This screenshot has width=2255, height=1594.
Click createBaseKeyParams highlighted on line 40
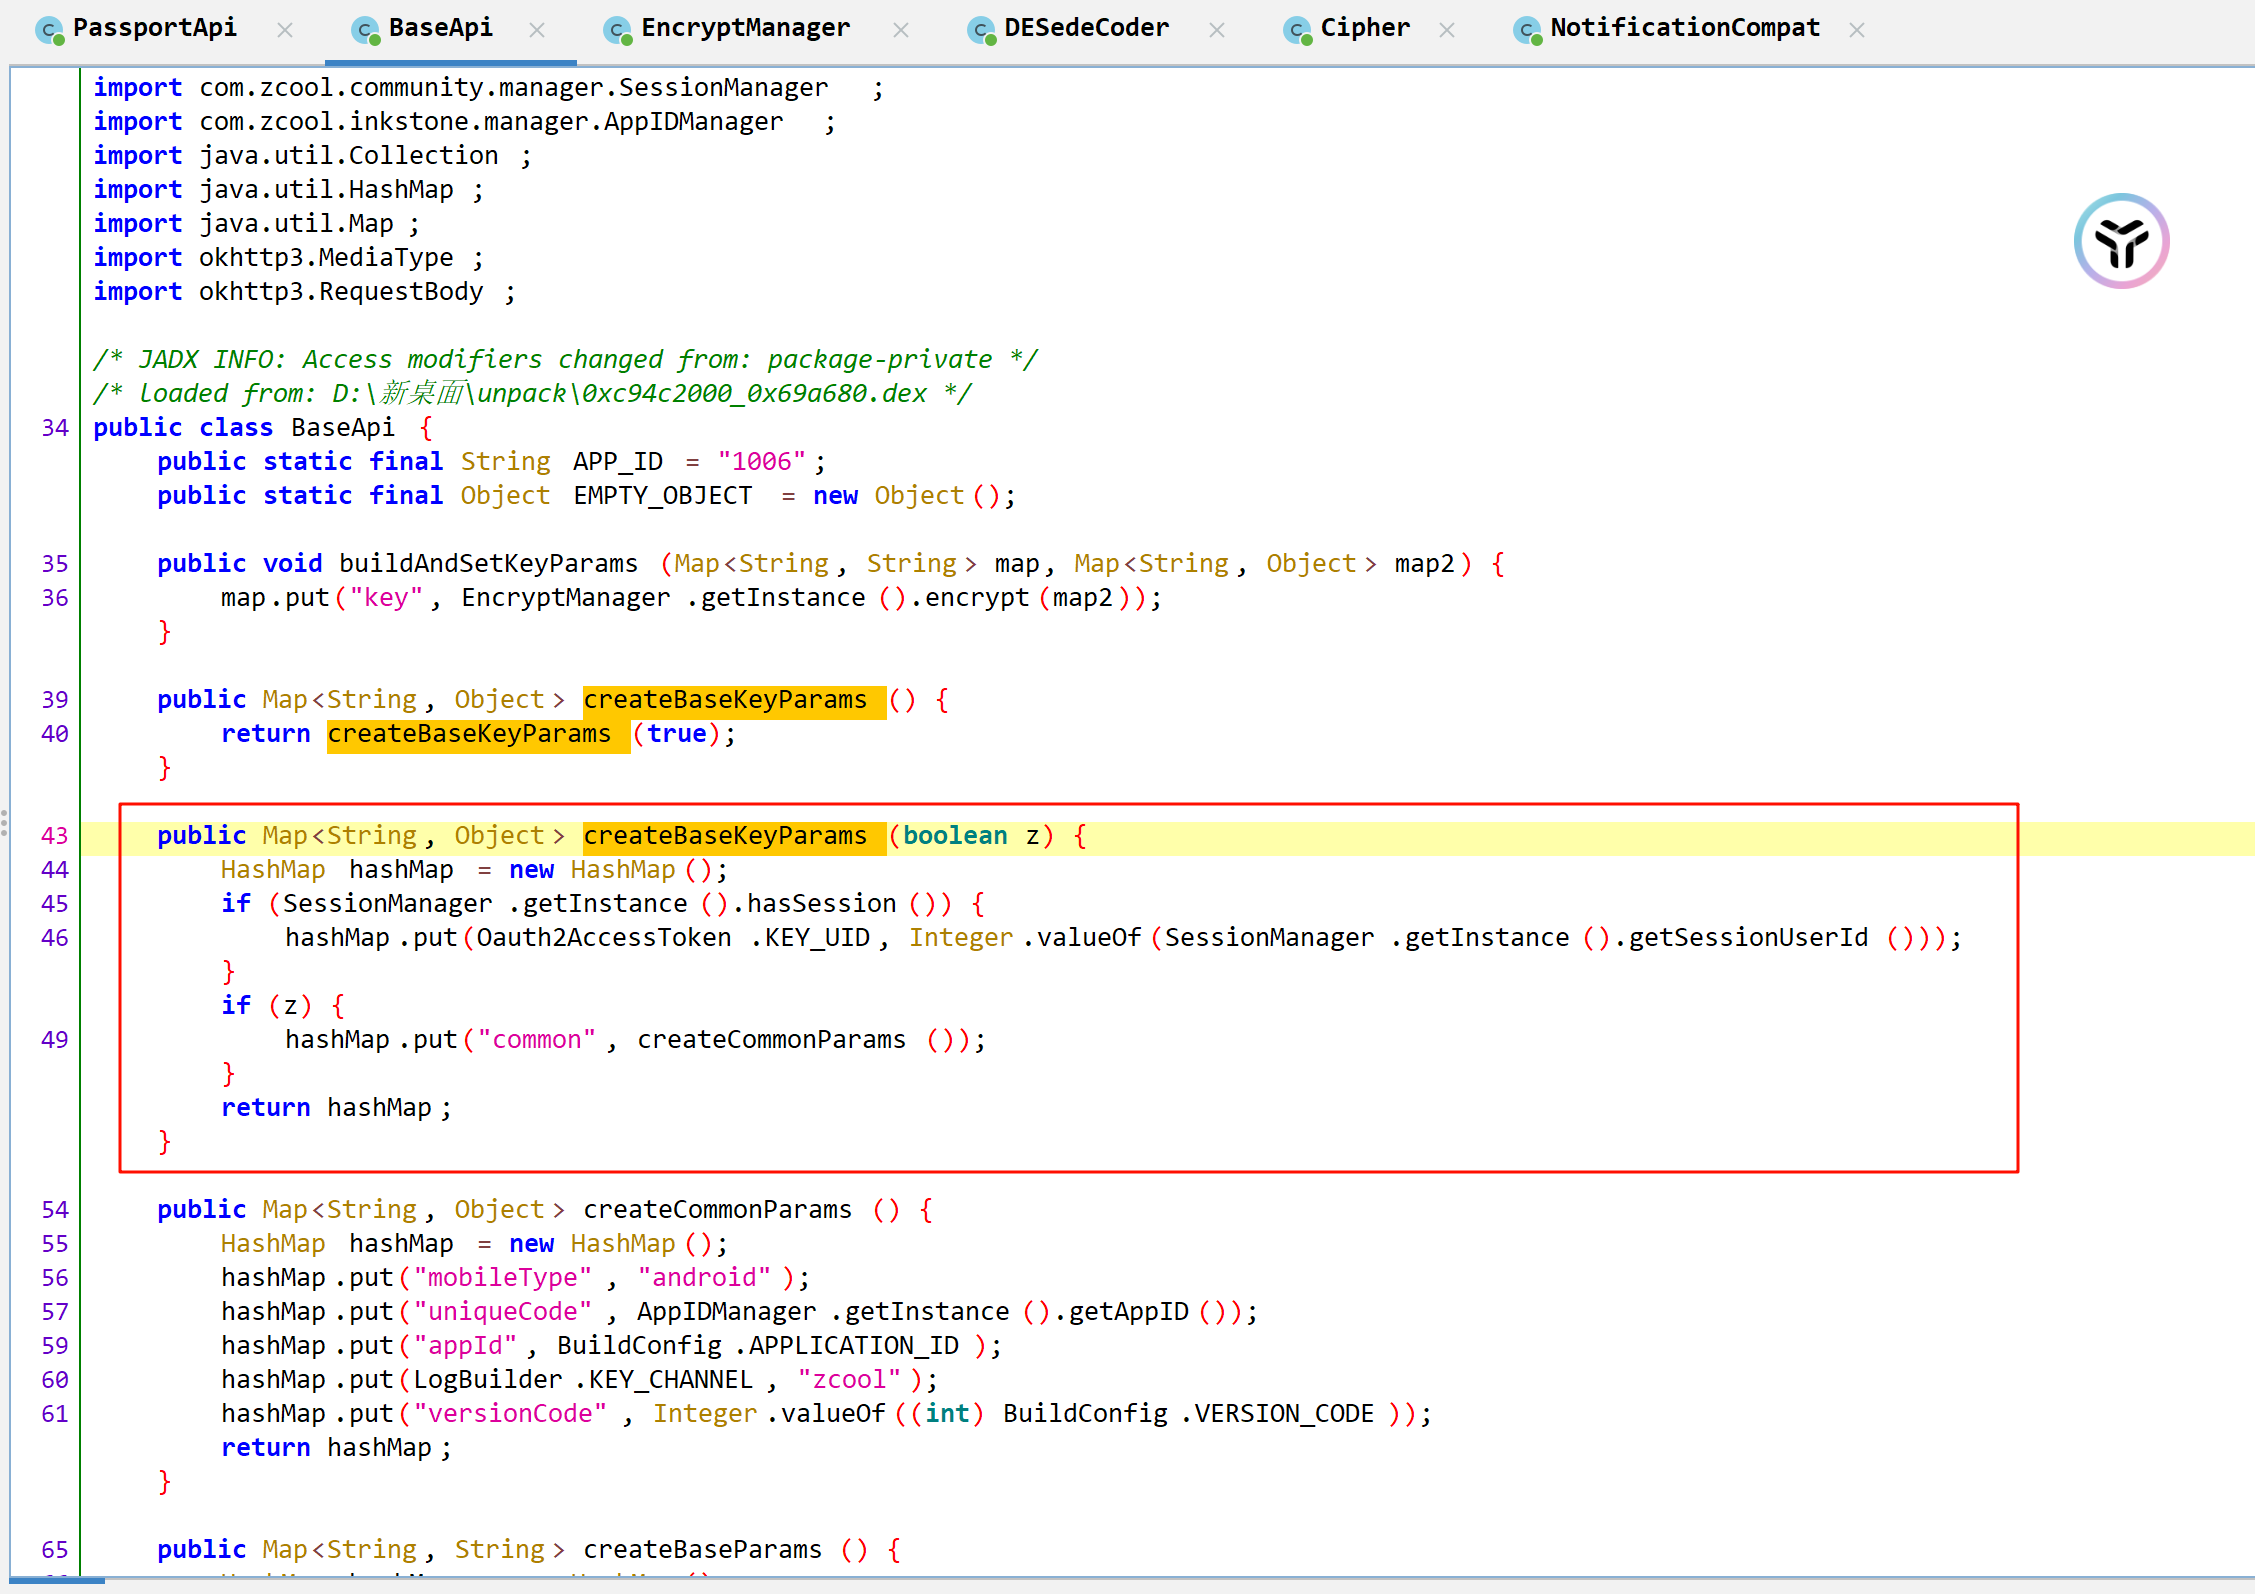coord(469,734)
